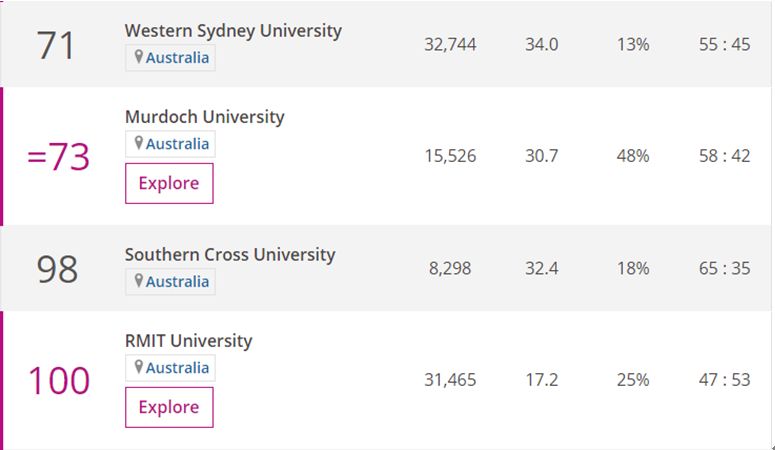Viewport: 775px width, 450px height.
Task: Open the Southern Cross University page
Action: 230,254
